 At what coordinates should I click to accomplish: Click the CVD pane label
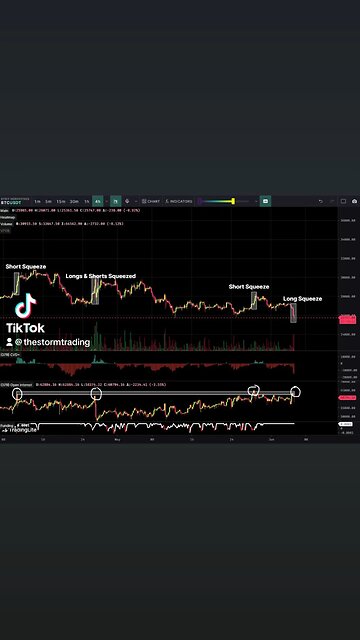[10, 355]
